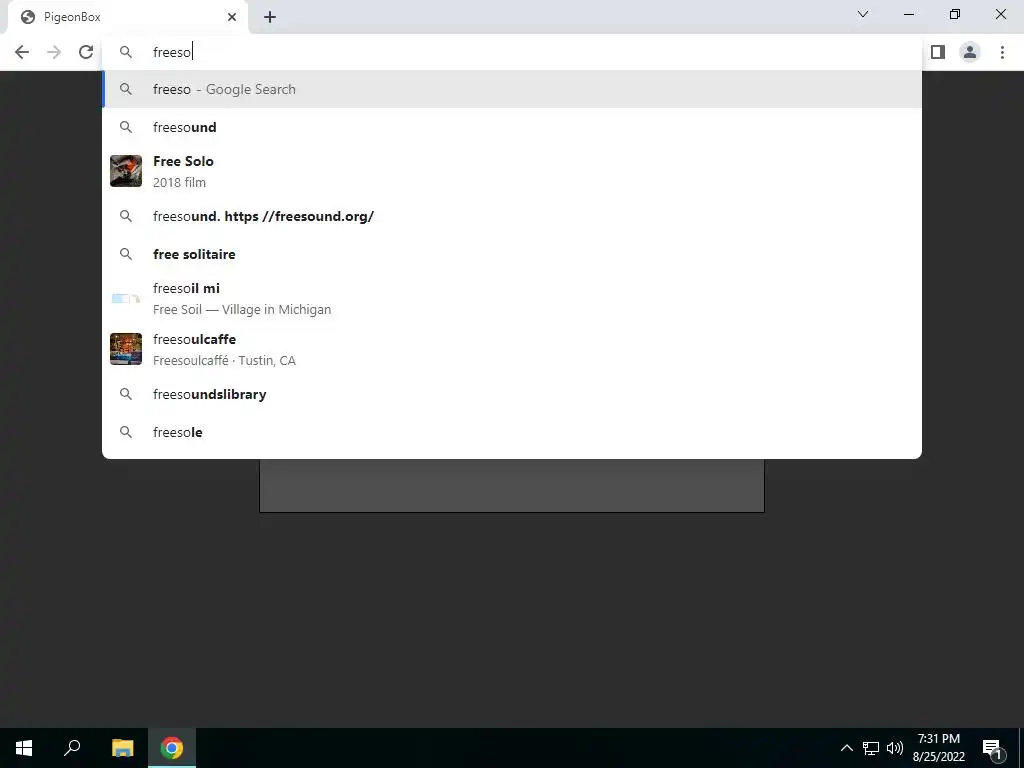
Task: Click the magnifier icon beside 'freesole'
Action: pyautogui.click(x=126, y=432)
